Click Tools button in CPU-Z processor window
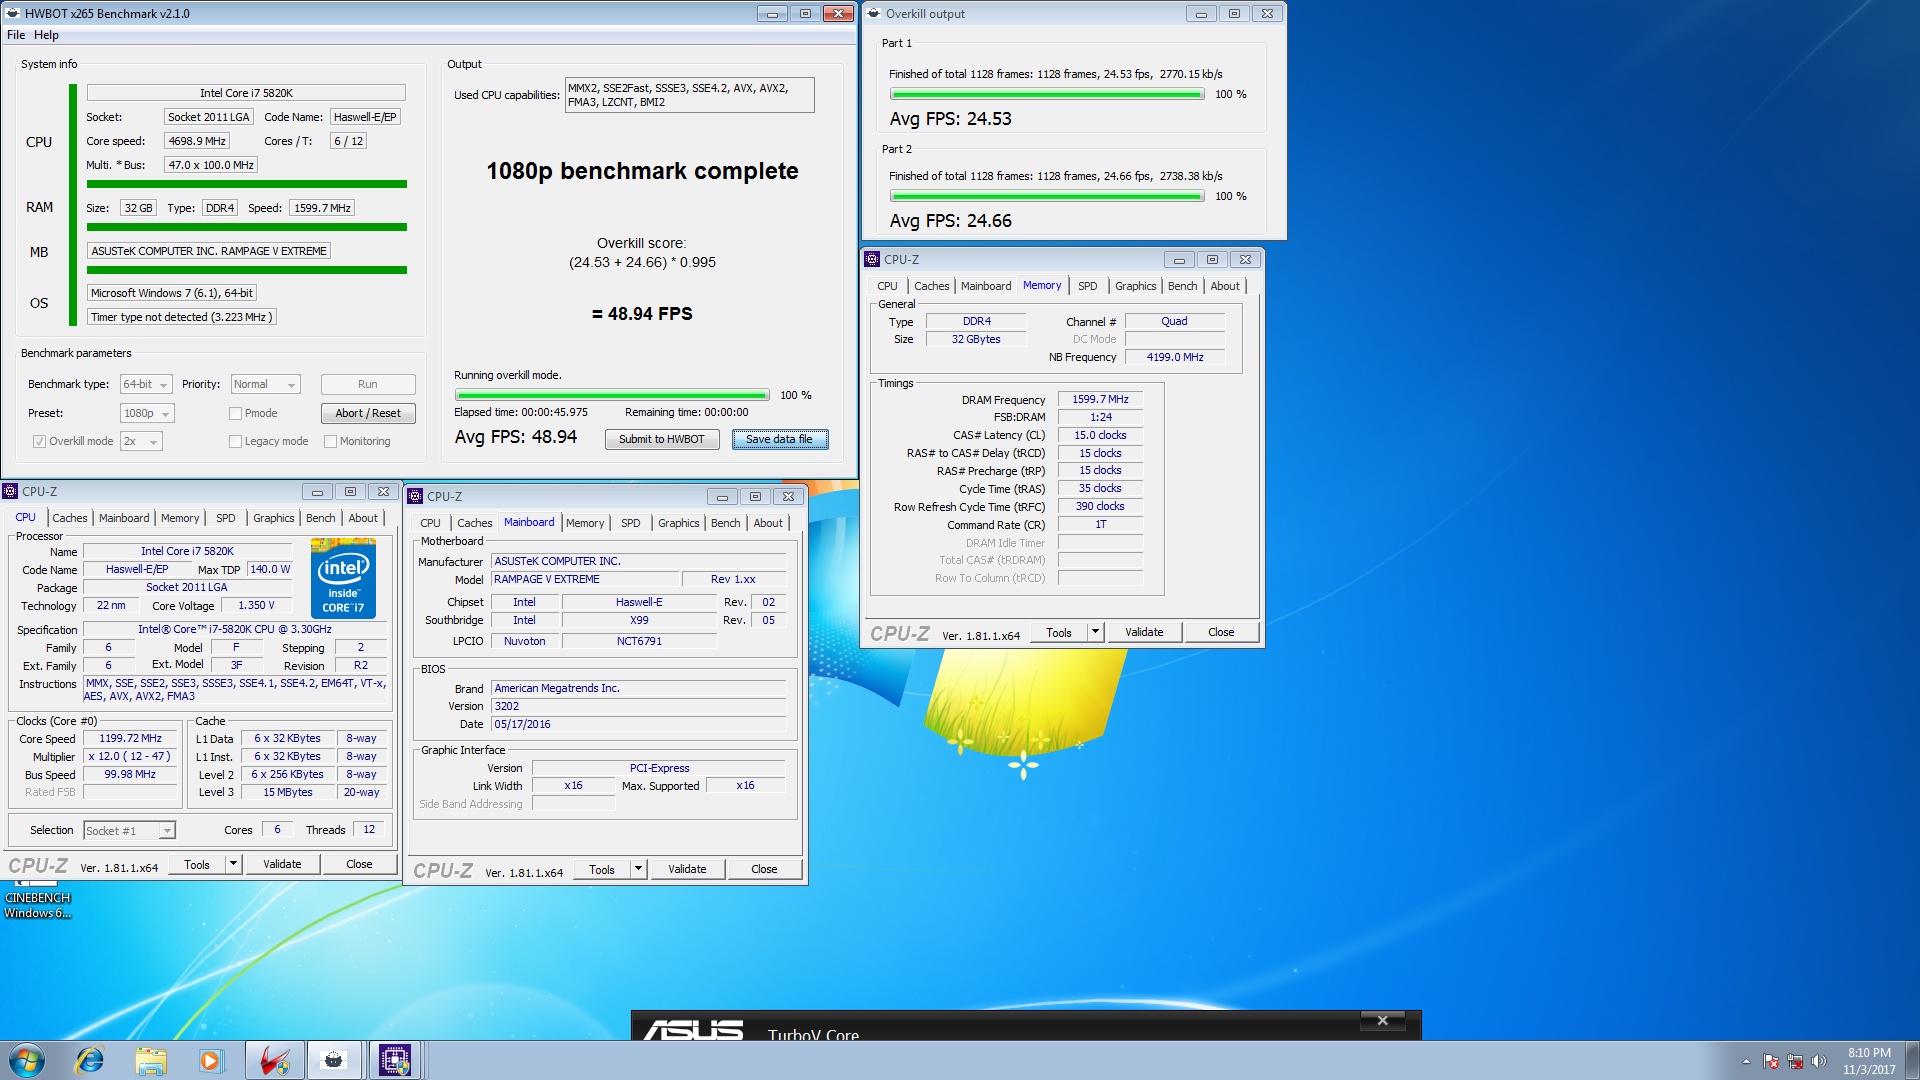 click(x=197, y=864)
